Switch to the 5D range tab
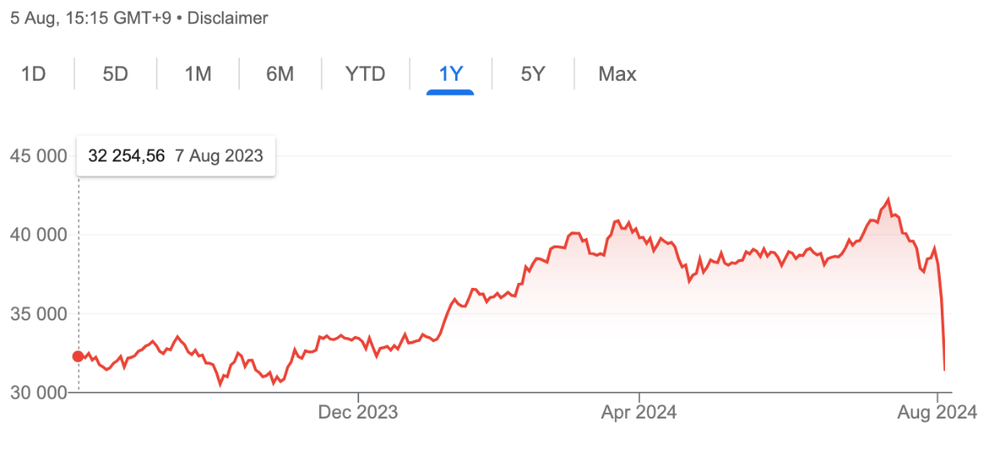The width and height of the screenshot is (1000, 456). click(x=115, y=74)
